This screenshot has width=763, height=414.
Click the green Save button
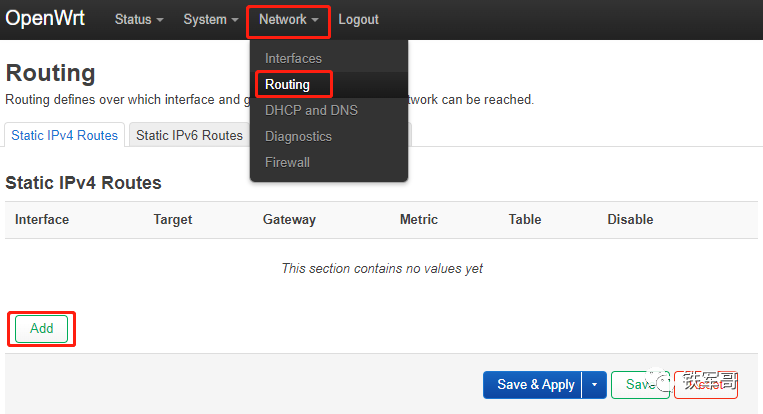(x=640, y=385)
